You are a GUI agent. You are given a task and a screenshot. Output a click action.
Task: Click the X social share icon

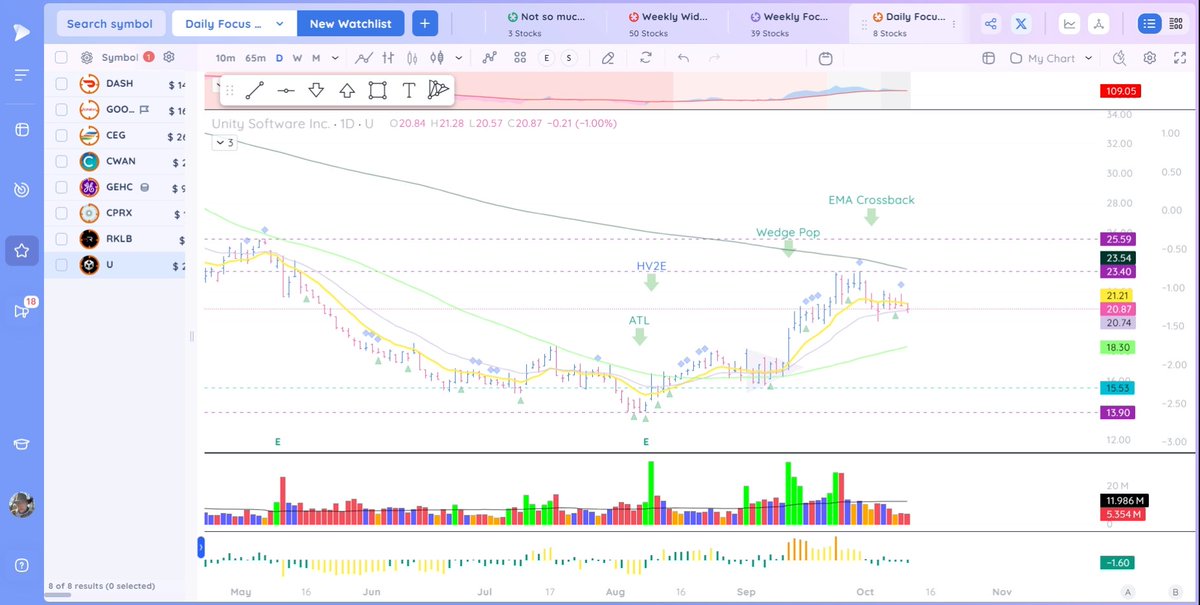click(1019, 22)
